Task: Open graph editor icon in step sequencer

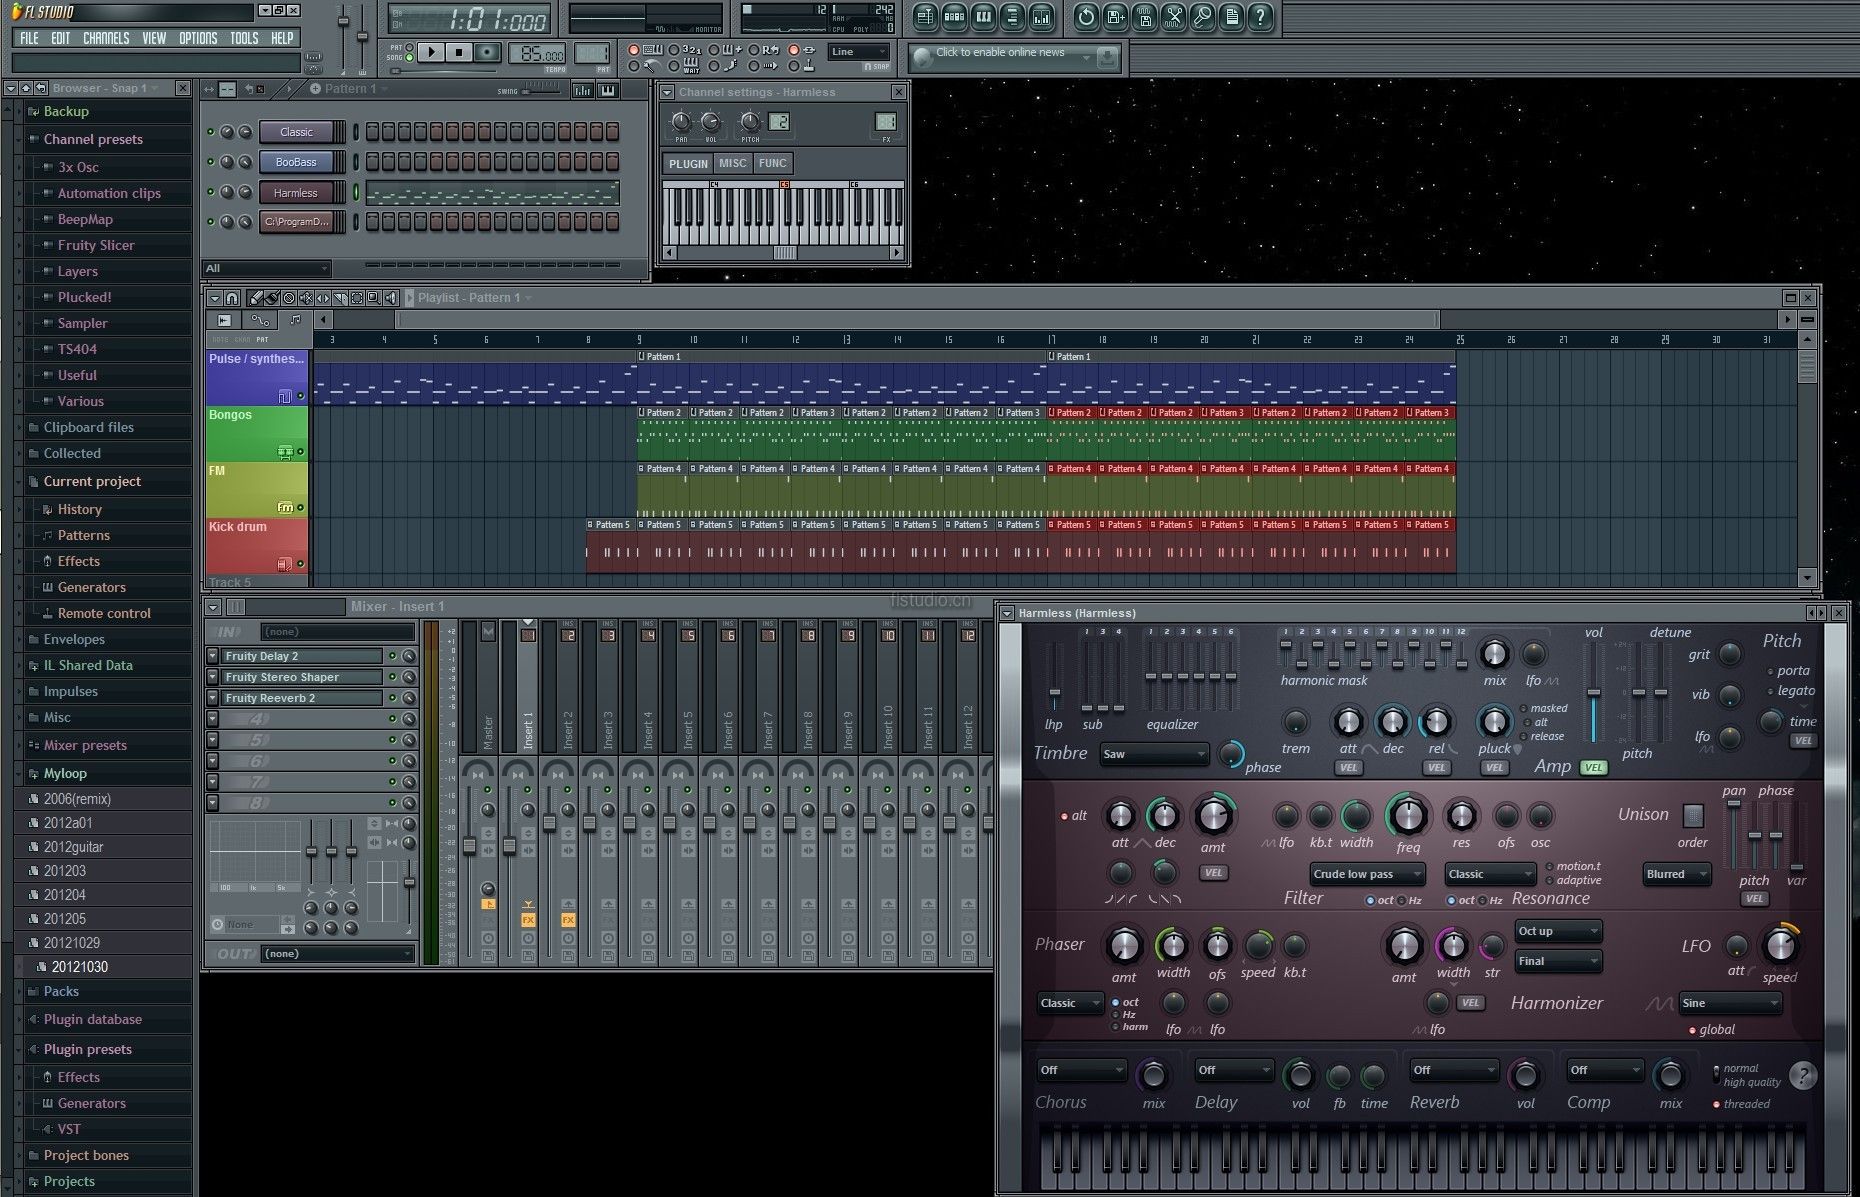Action: tap(583, 90)
